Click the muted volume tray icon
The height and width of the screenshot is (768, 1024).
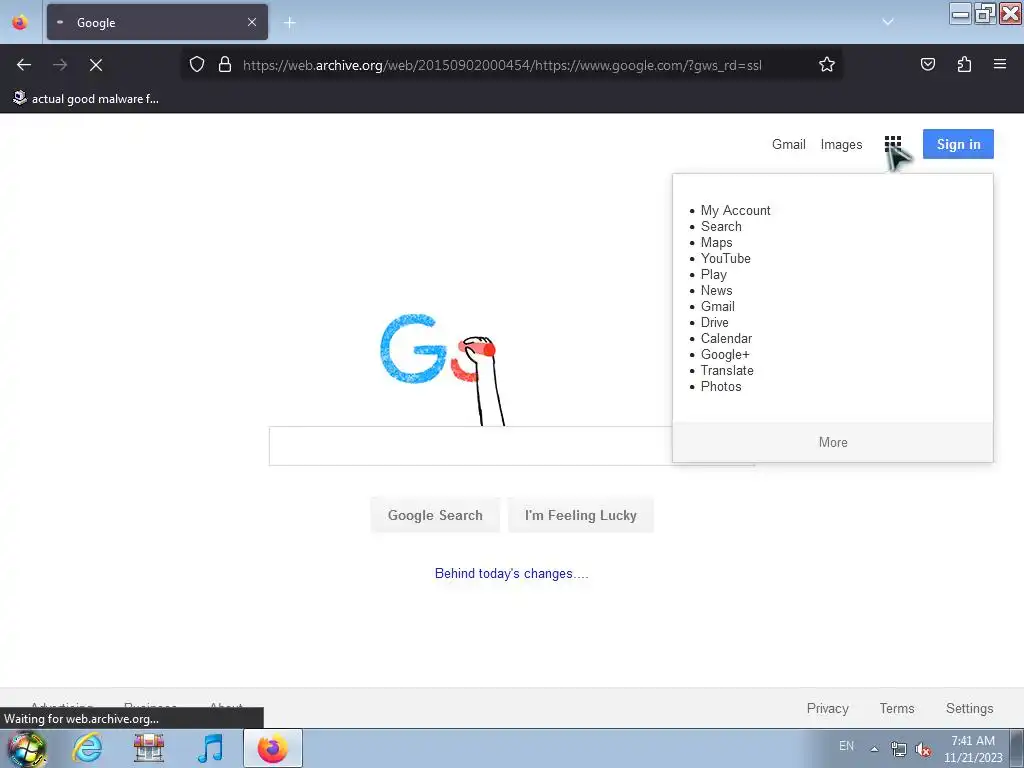[923, 750]
